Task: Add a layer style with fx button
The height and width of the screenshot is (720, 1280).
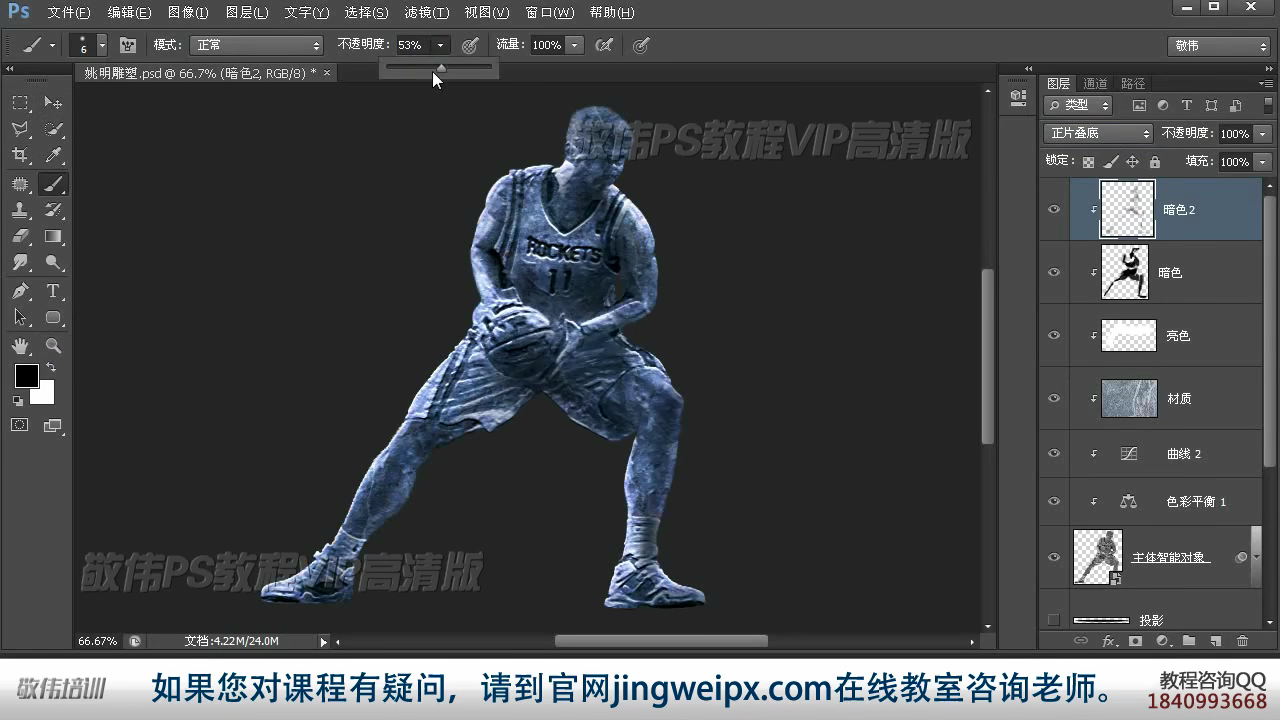Action: (1108, 641)
